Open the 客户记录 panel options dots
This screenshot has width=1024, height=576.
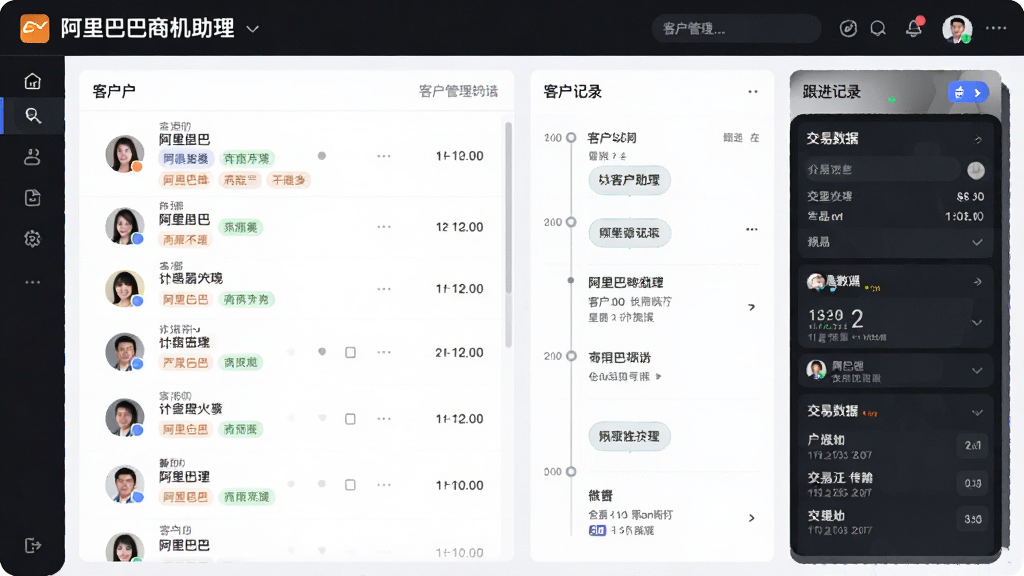[x=753, y=91]
